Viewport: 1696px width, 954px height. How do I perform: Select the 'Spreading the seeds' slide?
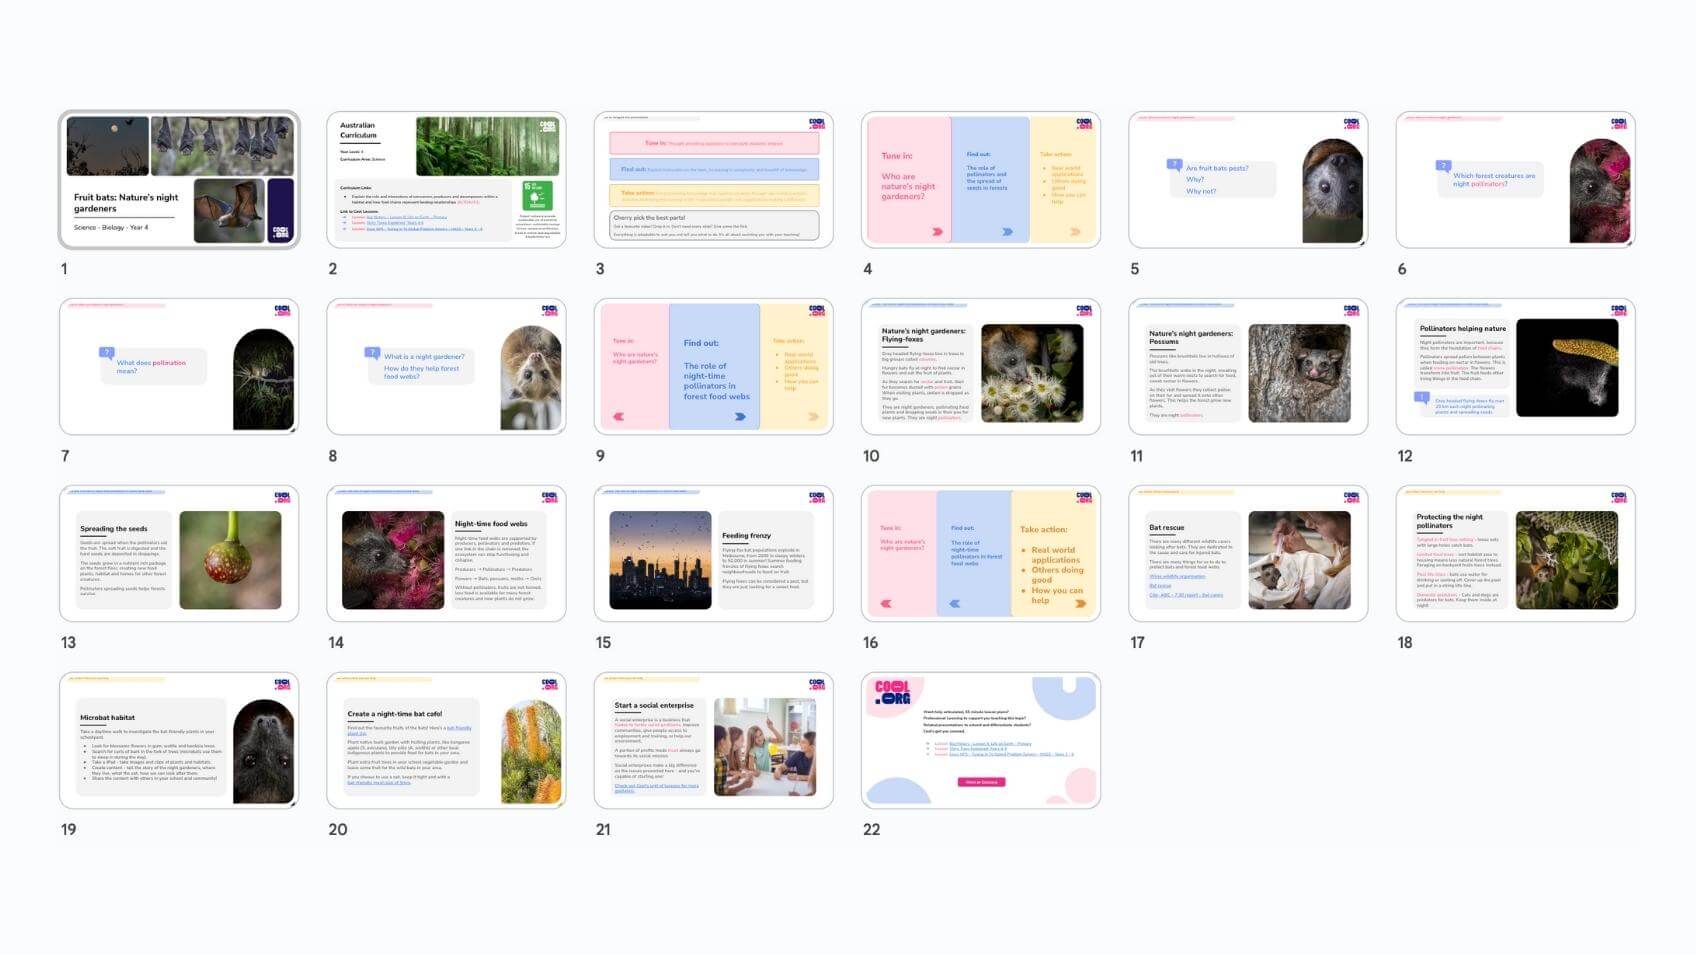179,554
